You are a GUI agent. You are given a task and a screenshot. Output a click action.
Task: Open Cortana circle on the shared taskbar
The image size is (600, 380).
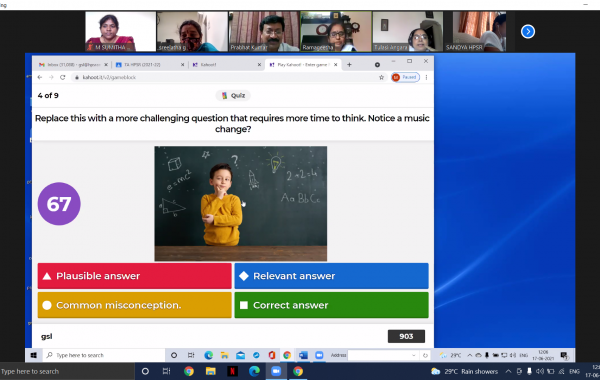(x=174, y=355)
